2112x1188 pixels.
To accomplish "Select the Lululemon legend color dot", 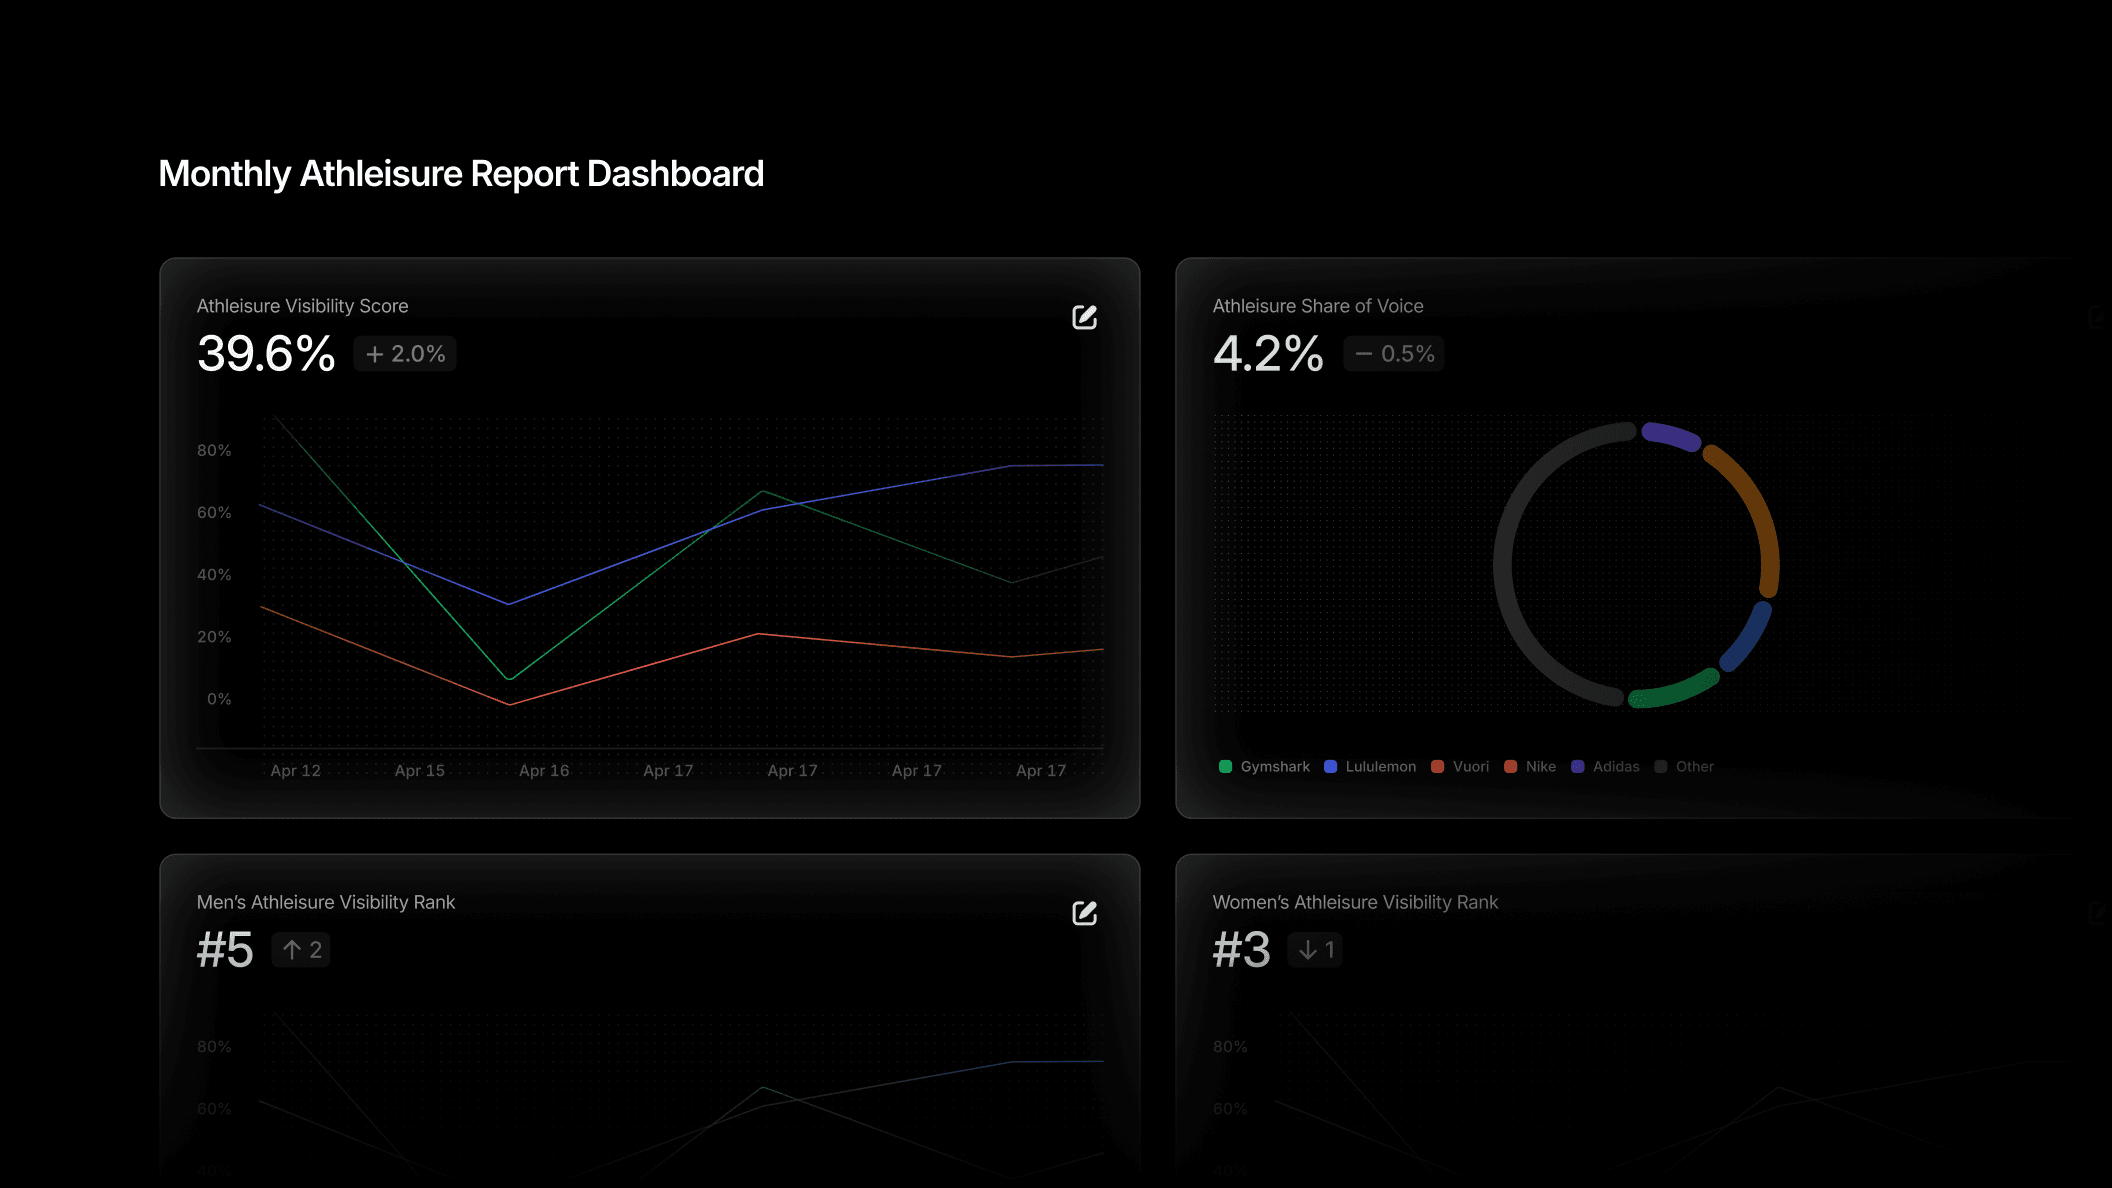I will pyautogui.click(x=1330, y=766).
